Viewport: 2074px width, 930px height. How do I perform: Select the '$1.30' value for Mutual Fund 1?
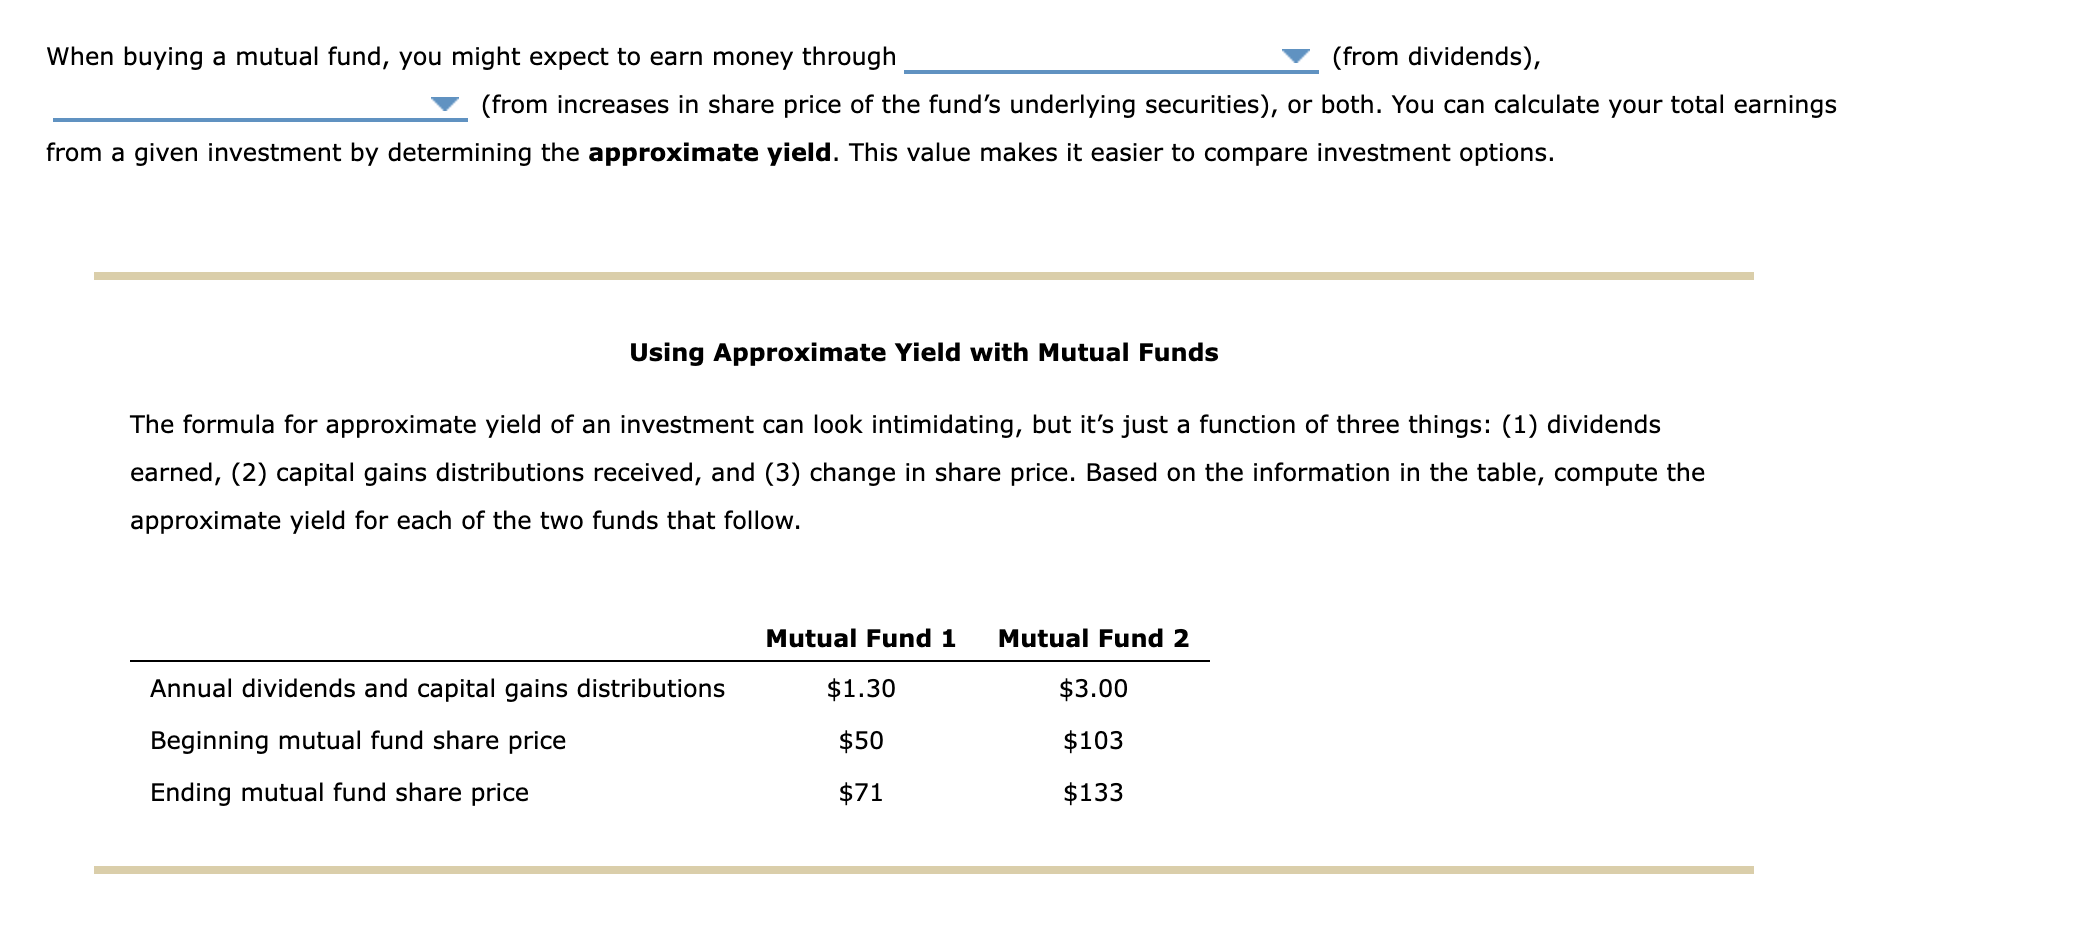coord(860,688)
